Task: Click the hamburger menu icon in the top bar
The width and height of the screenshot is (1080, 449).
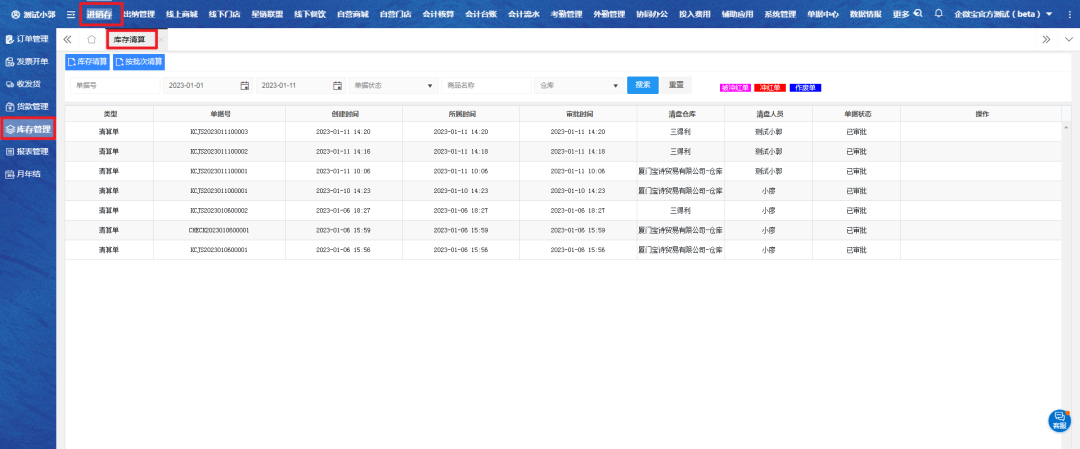Action: [70, 14]
